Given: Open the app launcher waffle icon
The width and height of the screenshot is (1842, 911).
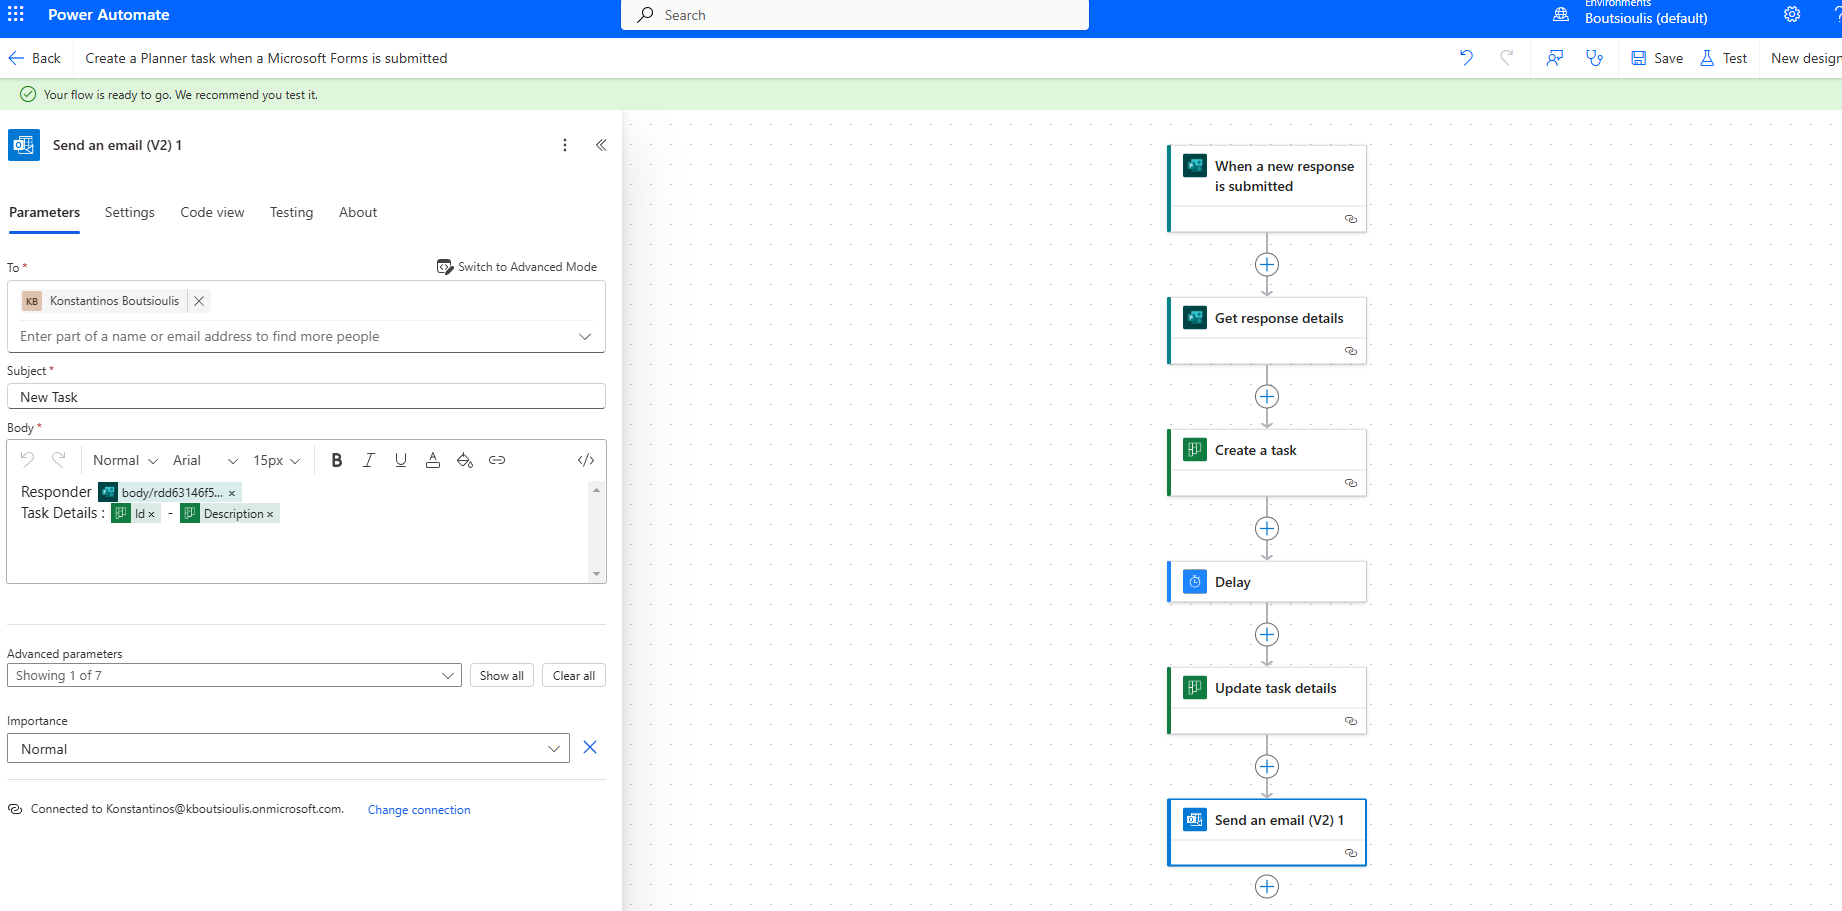Looking at the screenshot, I should (x=16, y=15).
